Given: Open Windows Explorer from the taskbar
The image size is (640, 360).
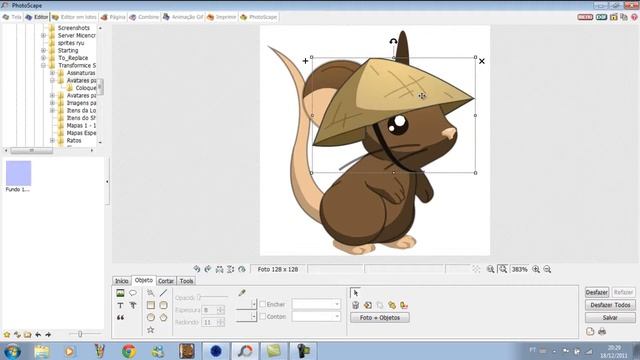Looking at the screenshot, I should pos(42,351).
